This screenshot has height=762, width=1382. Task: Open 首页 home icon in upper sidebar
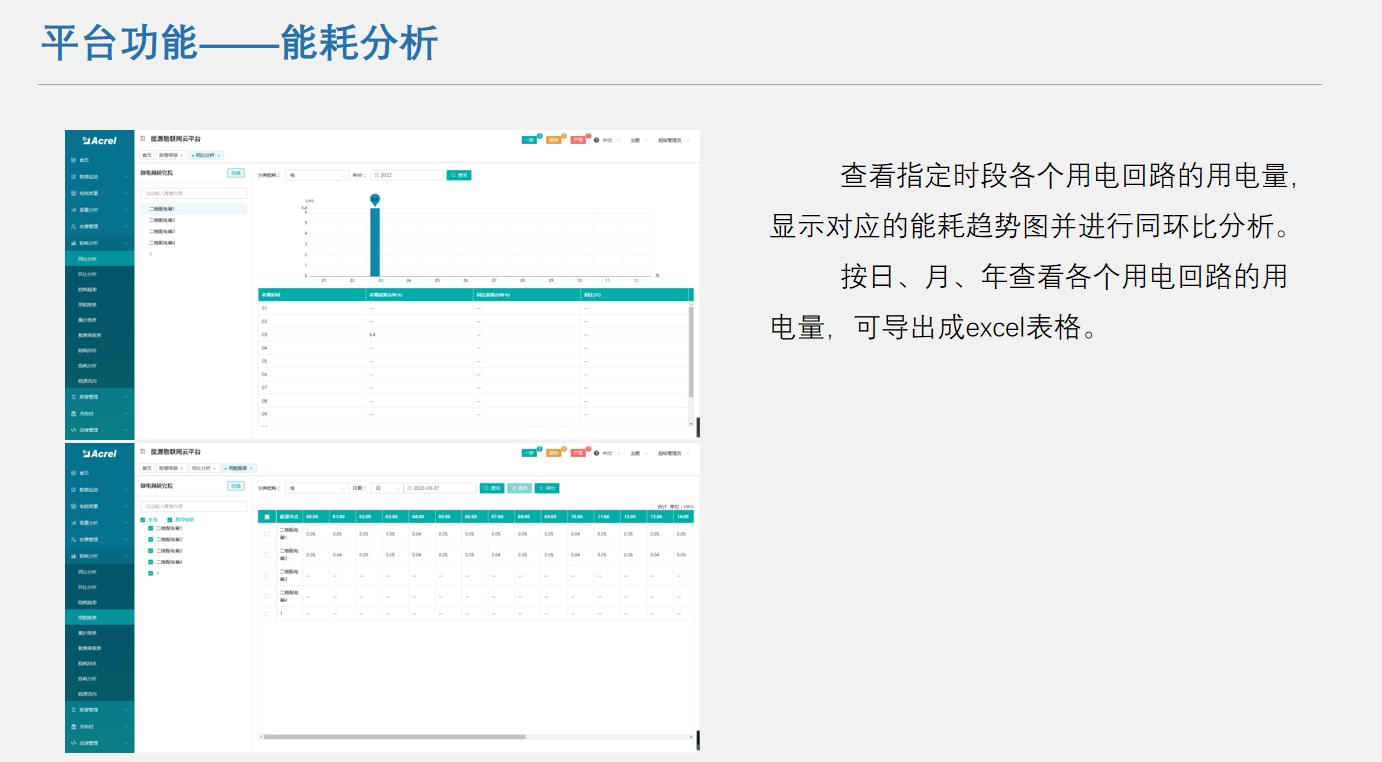pos(73,160)
